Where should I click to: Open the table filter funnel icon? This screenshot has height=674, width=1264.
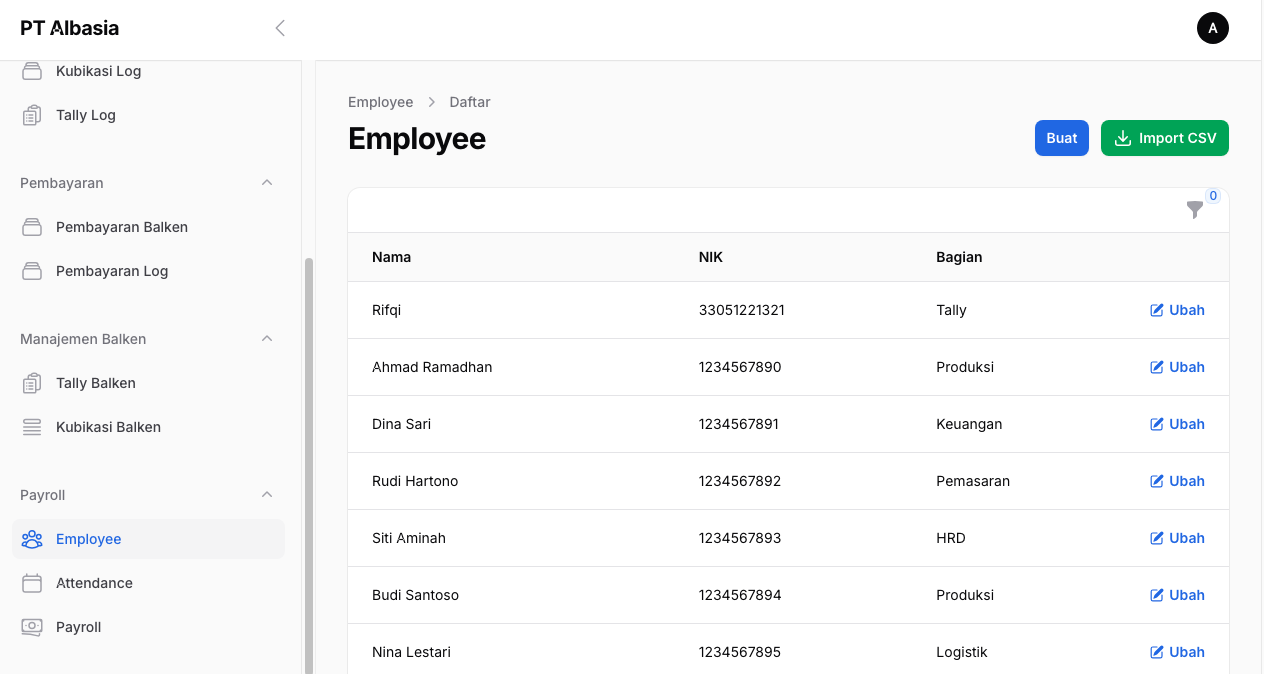(1194, 210)
